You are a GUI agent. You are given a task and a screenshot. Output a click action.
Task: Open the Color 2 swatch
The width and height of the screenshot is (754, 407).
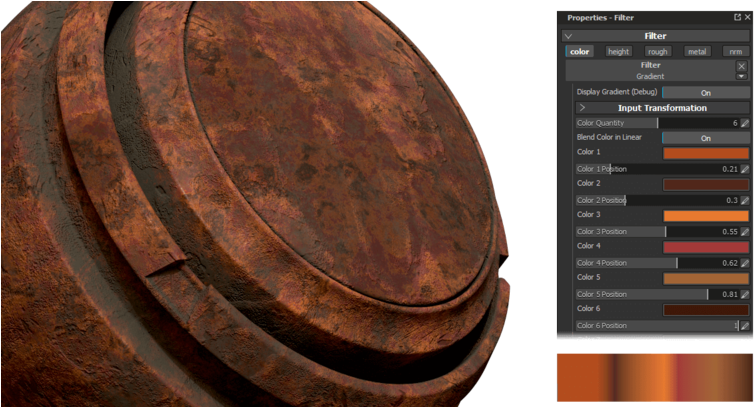(706, 185)
